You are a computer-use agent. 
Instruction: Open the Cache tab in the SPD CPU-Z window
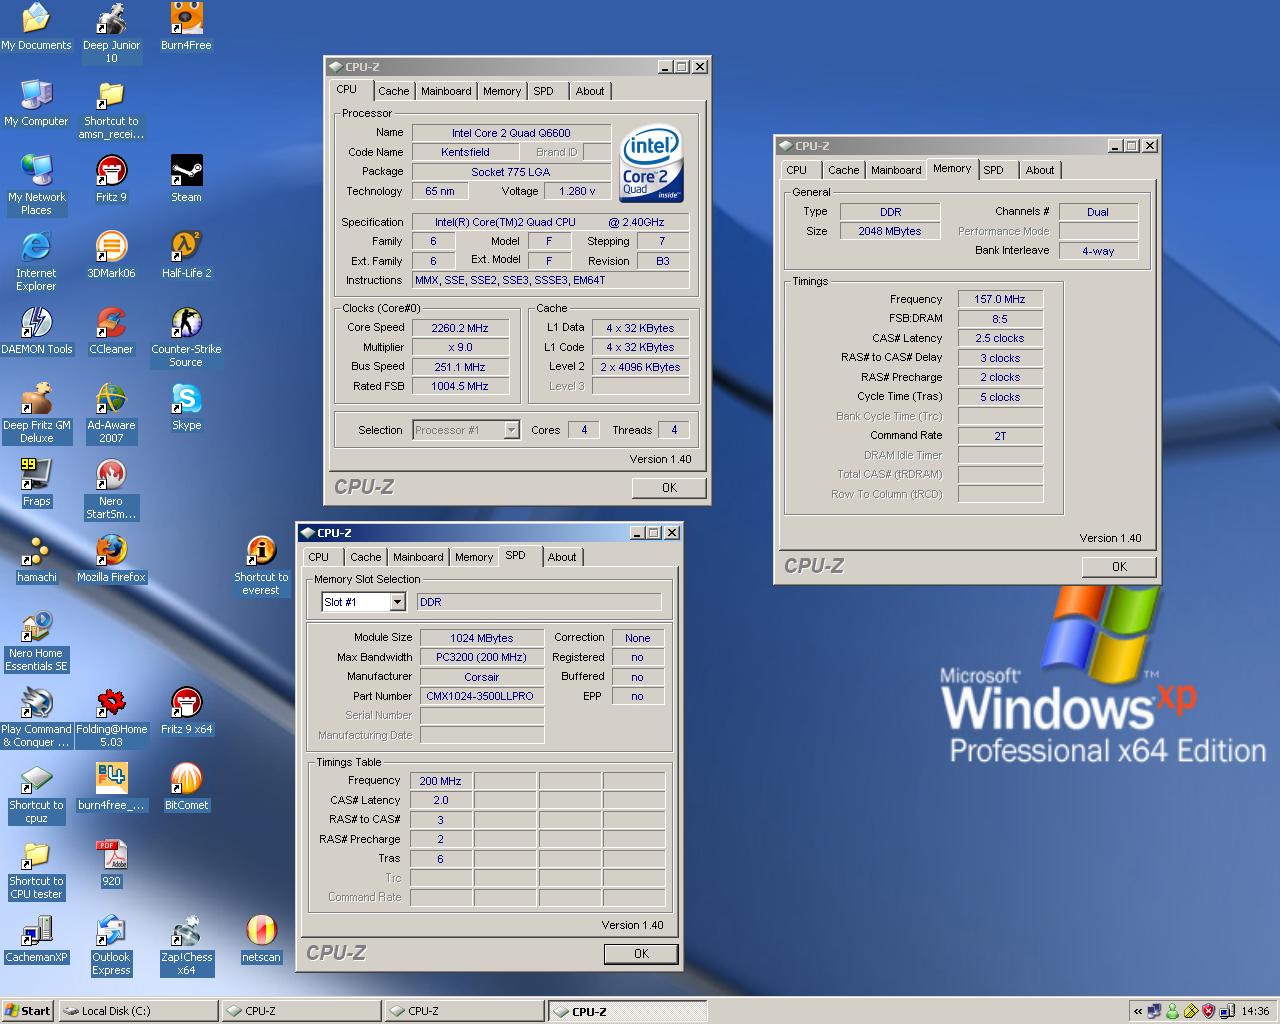click(365, 557)
